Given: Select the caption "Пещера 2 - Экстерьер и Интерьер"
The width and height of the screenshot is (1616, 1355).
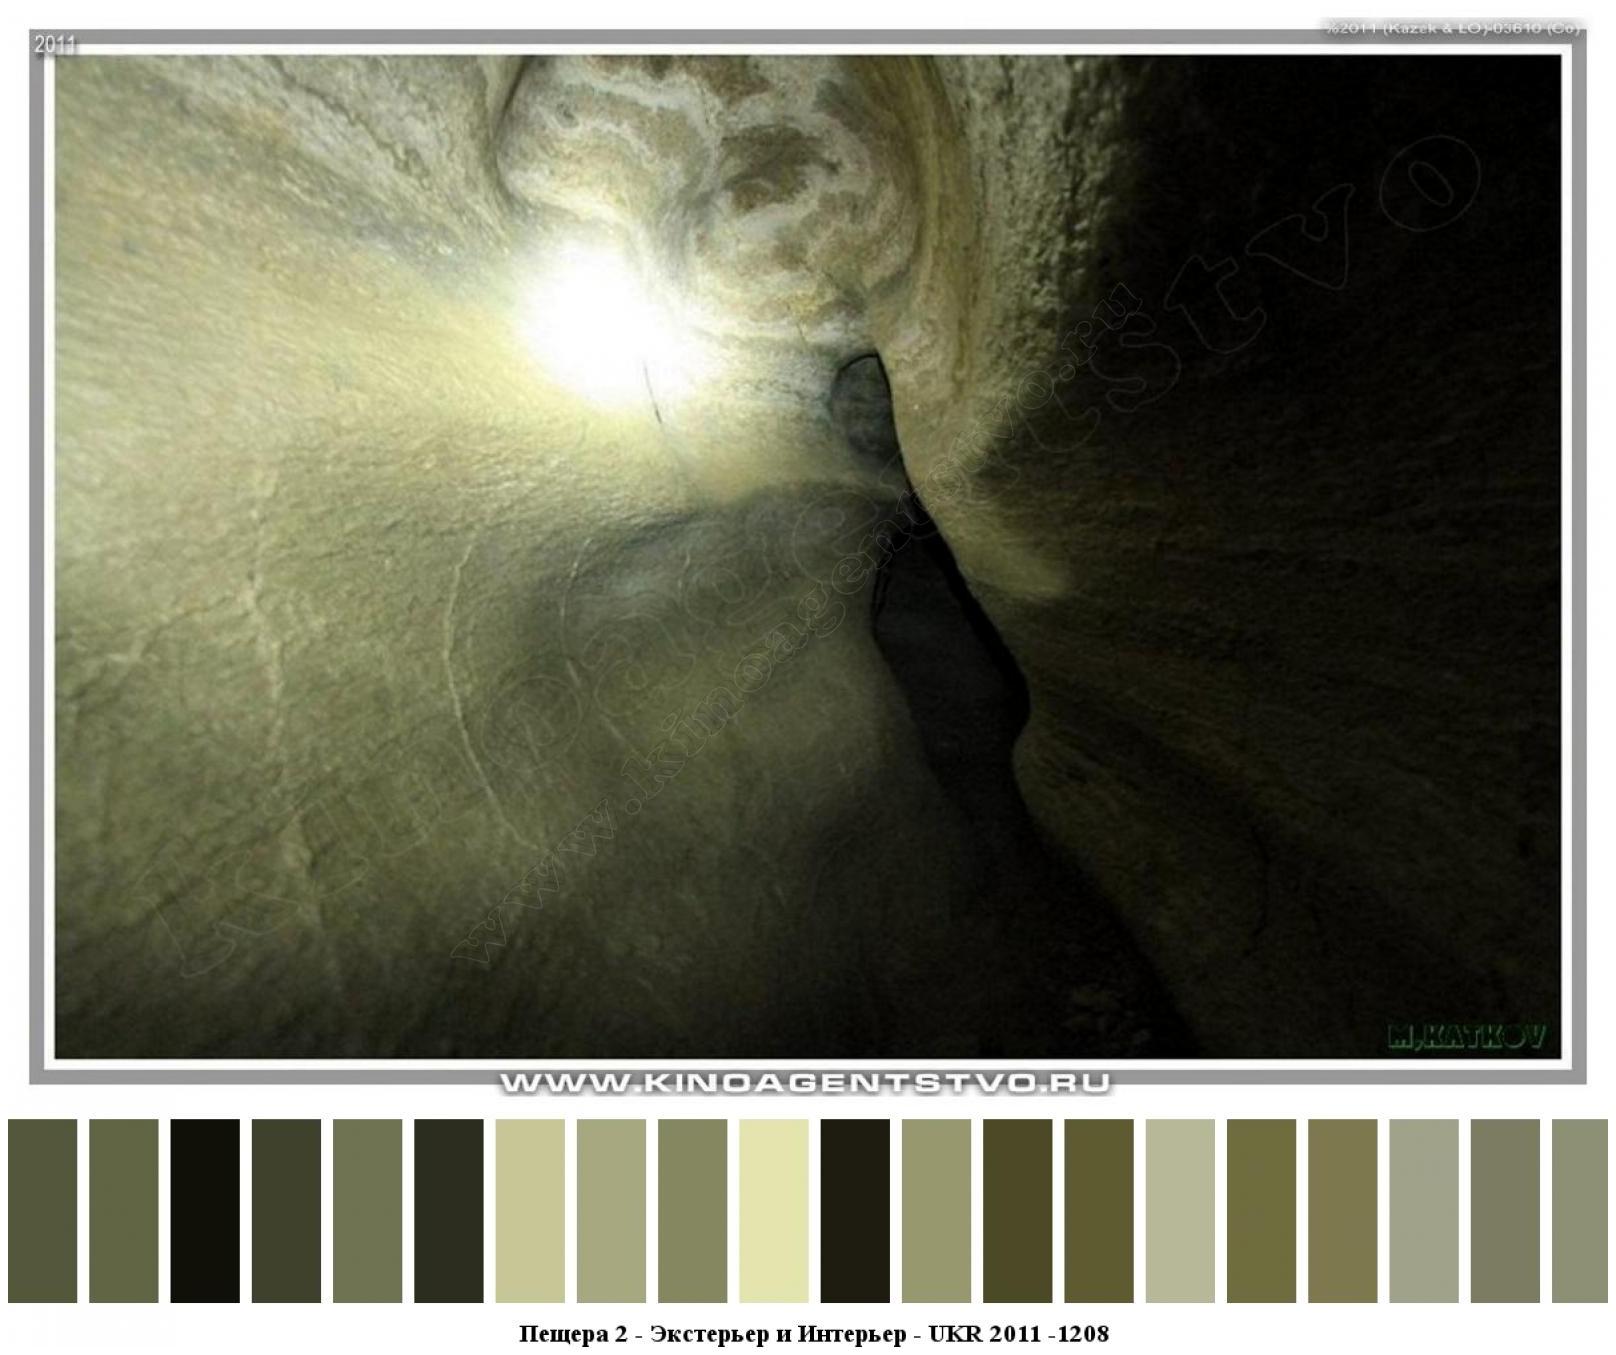Looking at the screenshot, I should 714,1333.
